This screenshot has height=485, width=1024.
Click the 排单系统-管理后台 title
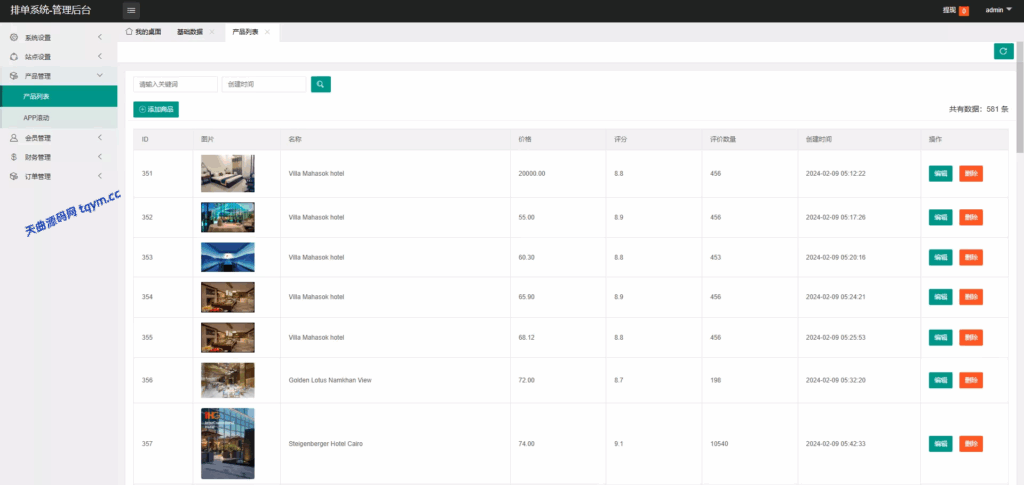51,10
